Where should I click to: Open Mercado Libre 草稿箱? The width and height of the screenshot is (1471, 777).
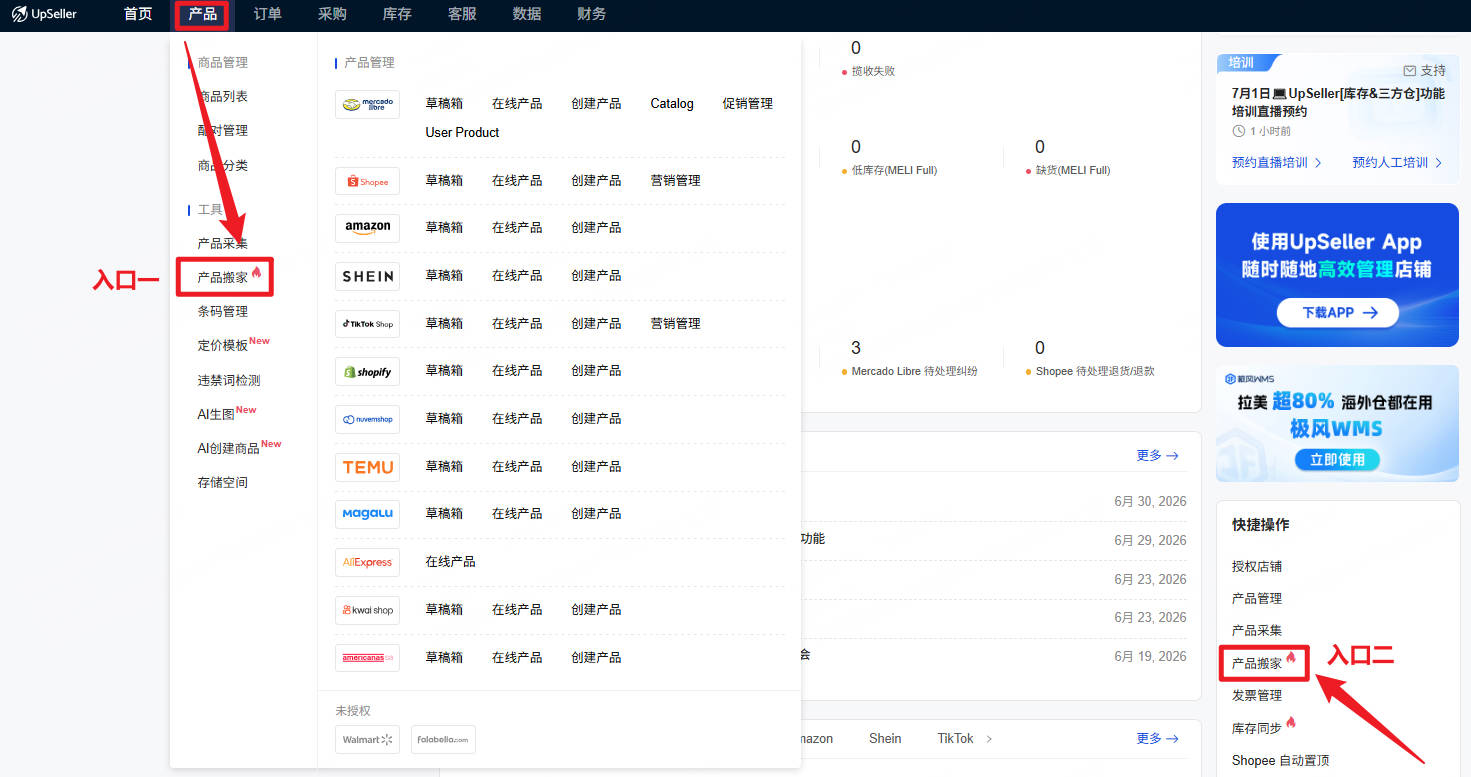point(444,103)
